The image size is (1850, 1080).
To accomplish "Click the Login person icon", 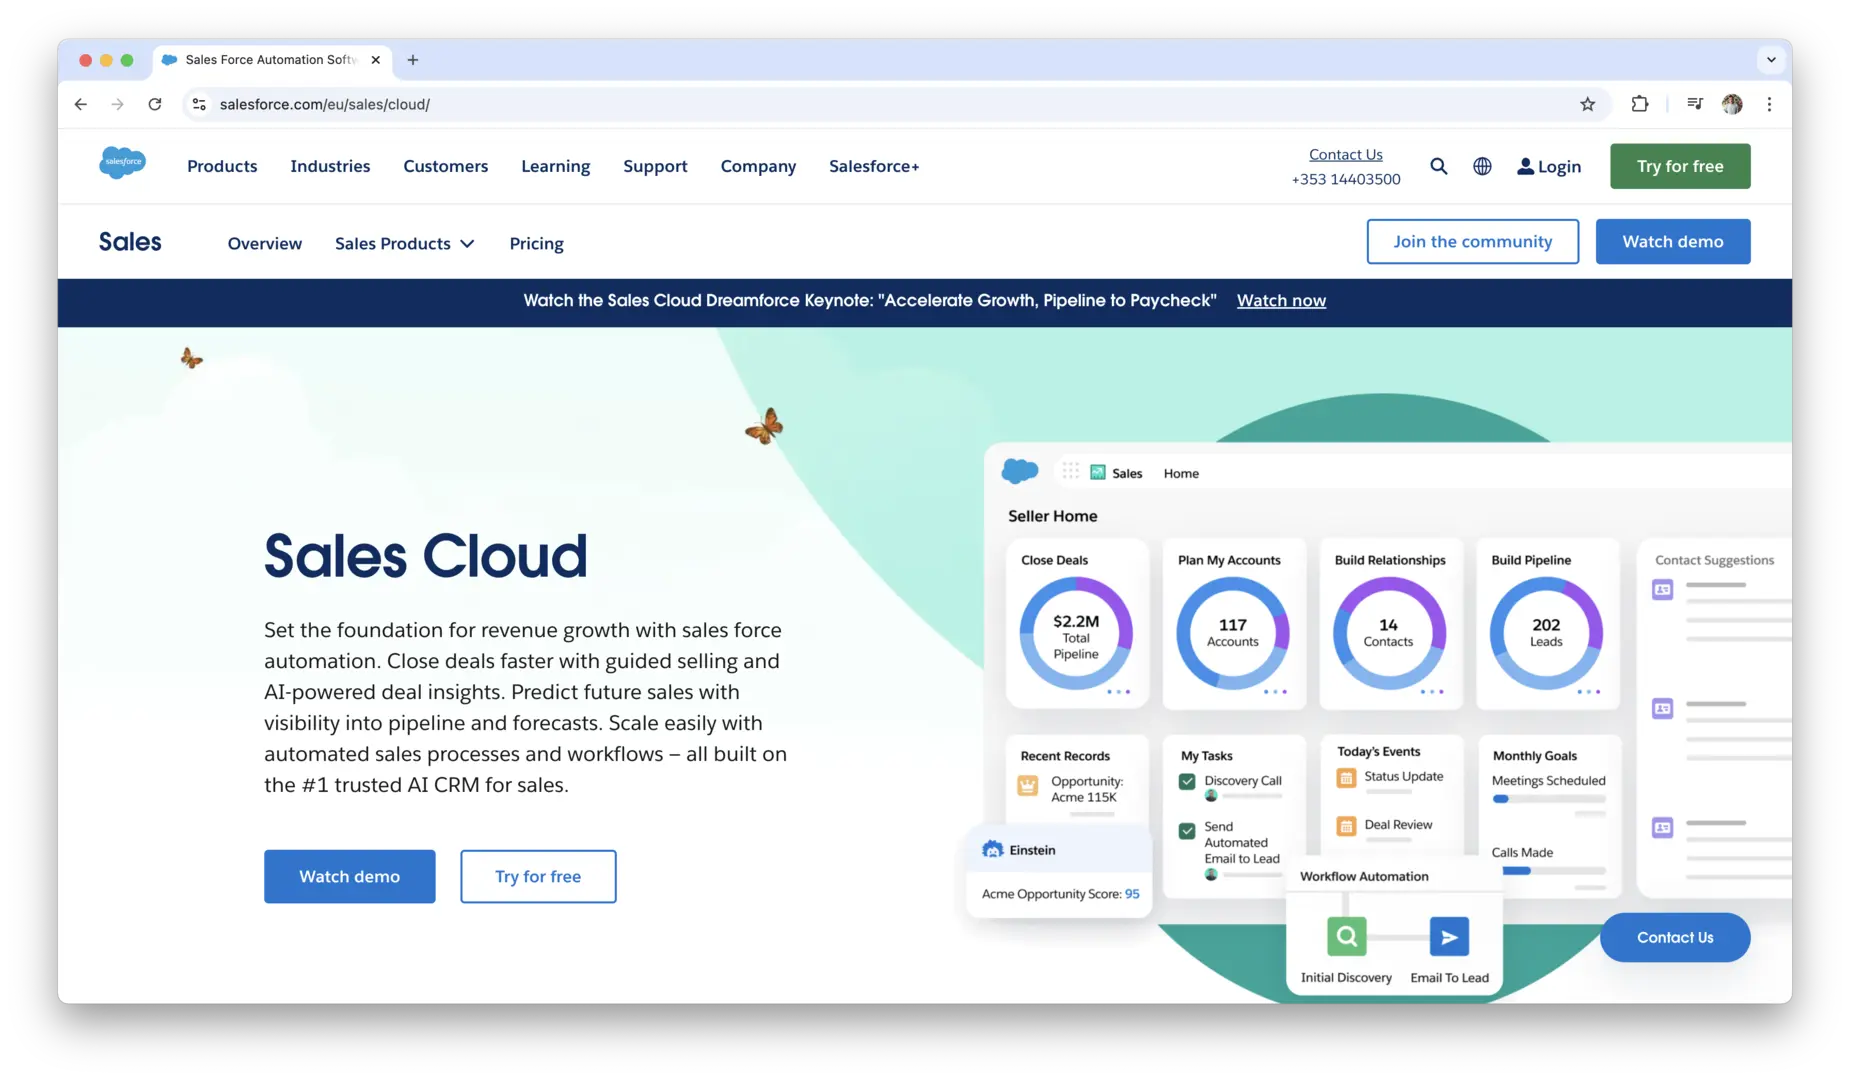I will pyautogui.click(x=1525, y=166).
